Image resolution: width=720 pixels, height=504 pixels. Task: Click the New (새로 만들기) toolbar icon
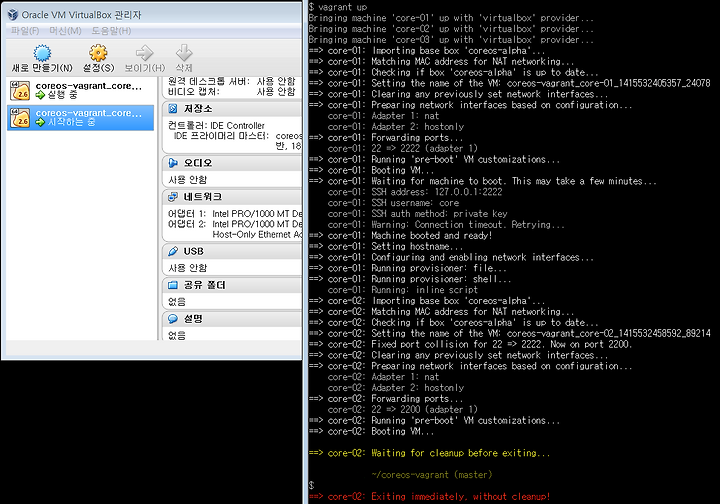pyautogui.click(x=42, y=53)
